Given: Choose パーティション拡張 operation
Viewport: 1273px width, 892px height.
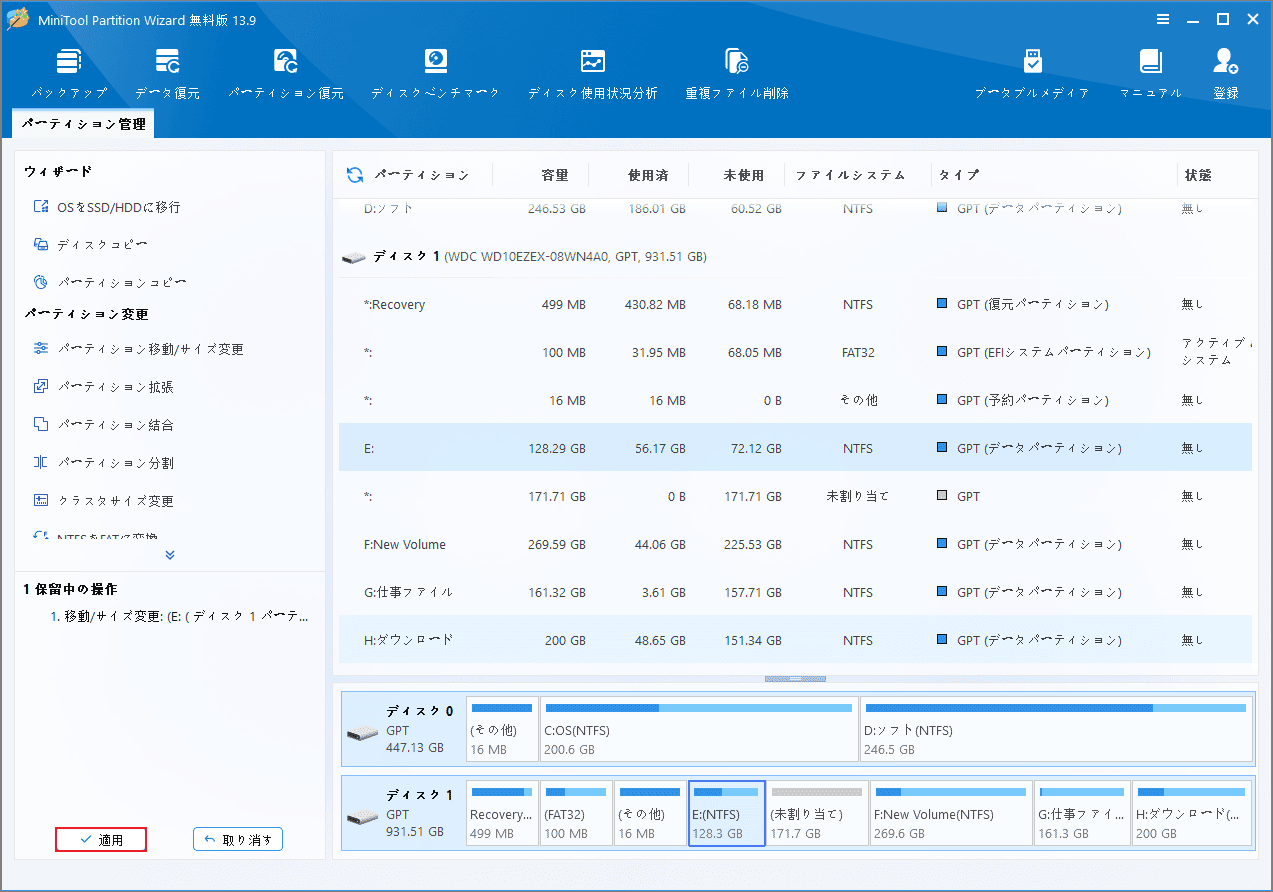Looking at the screenshot, I should tap(103, 387).
